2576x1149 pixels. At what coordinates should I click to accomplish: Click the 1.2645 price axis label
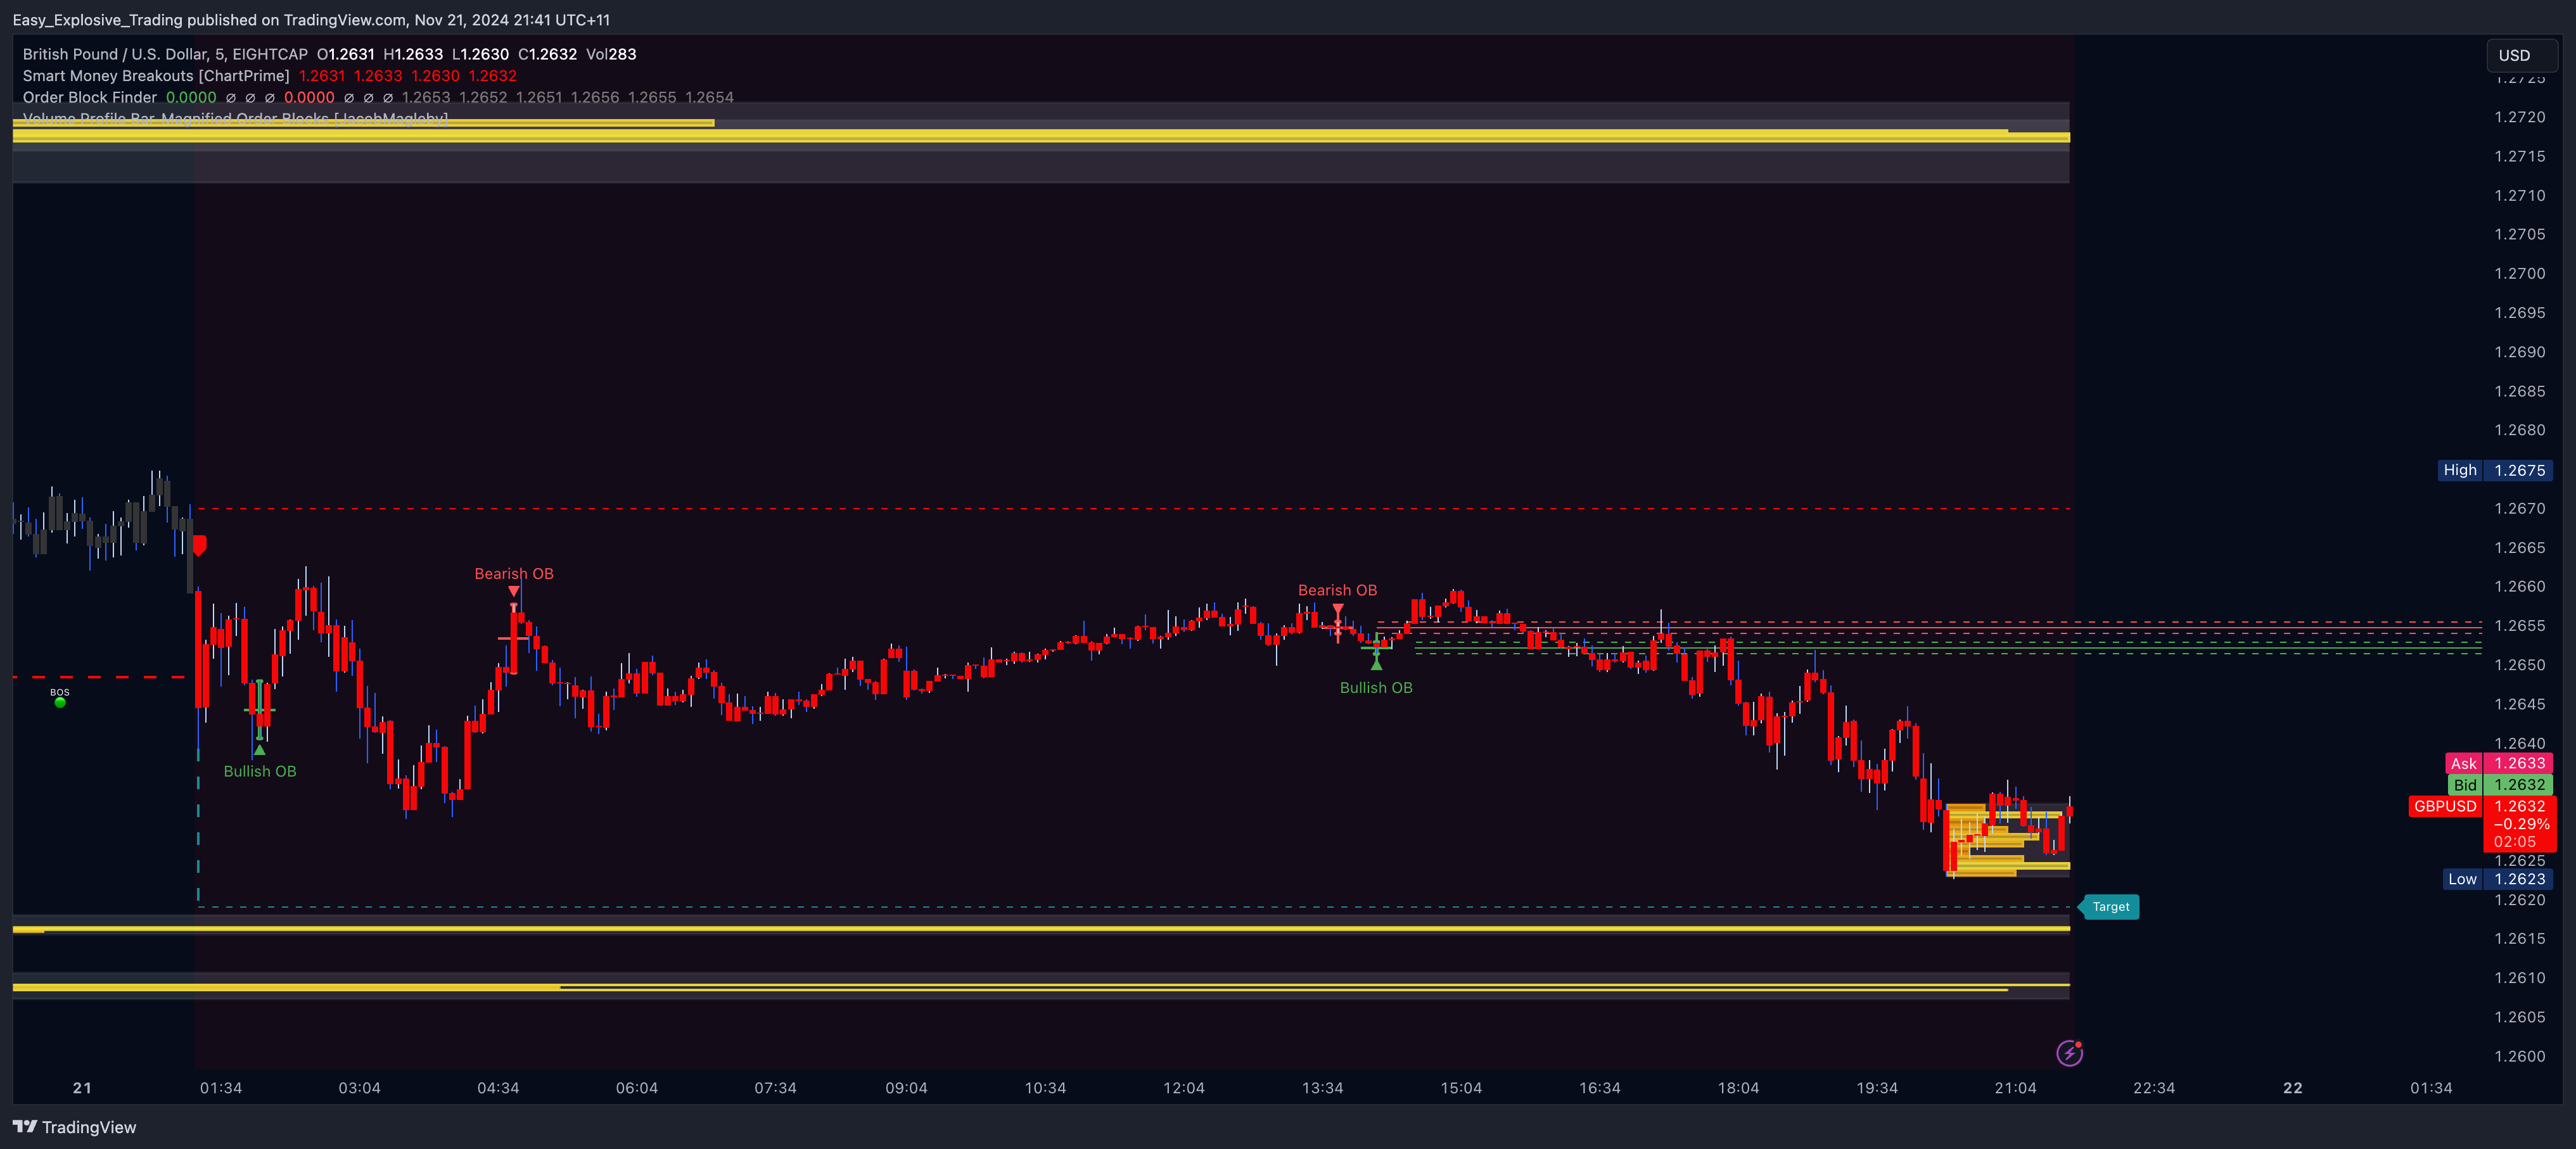(2520, 704)
